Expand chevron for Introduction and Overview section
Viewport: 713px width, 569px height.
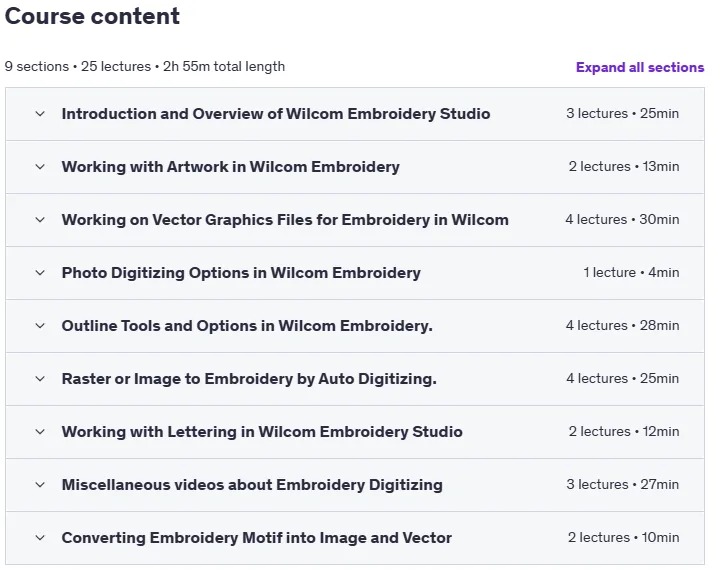(x=40, y=114)
